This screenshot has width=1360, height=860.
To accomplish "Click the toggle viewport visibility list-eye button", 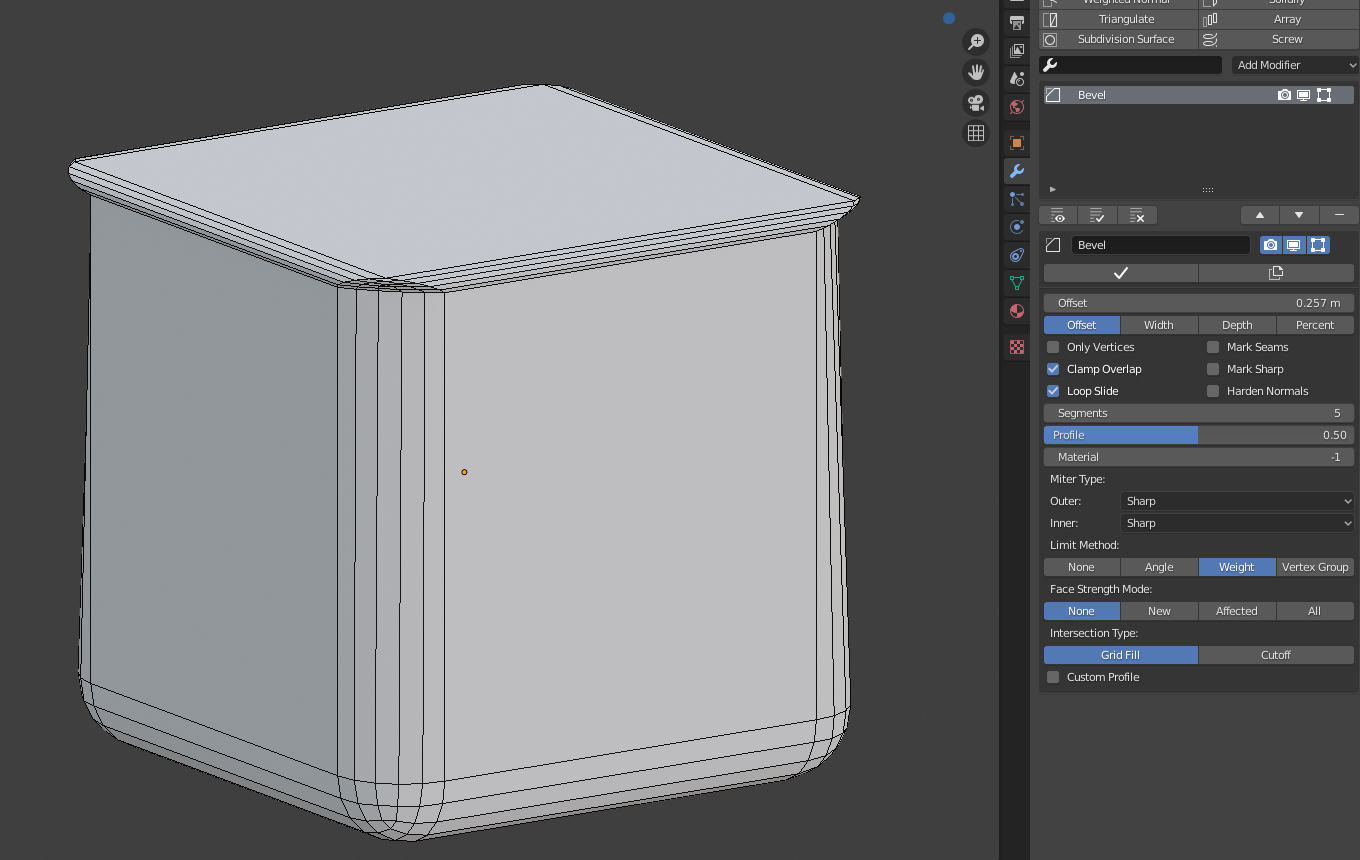I will click(1058, 215).
